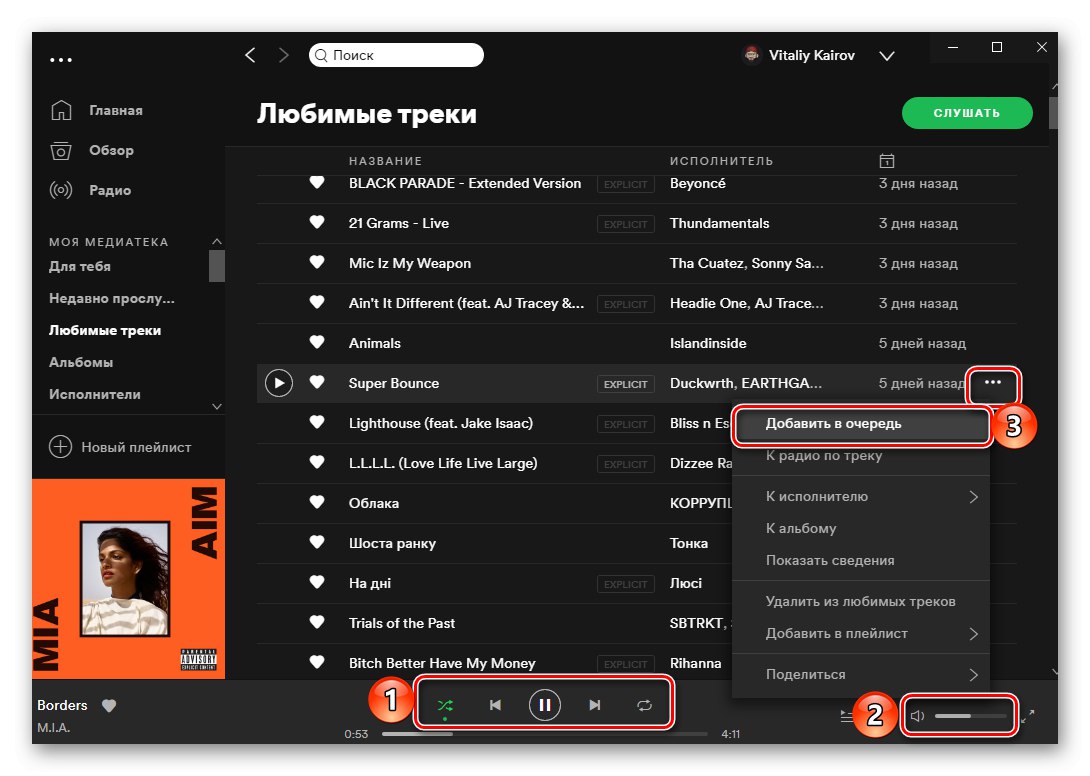The width and height of the screenshot is (1090, 776).
Task: Select Любимые треки in the sidebar
Action: (x=105, y=330)
